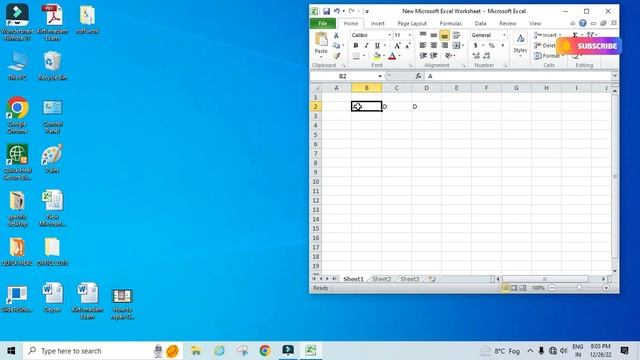
Task: Increase cell indent
Action: (434, 56)
